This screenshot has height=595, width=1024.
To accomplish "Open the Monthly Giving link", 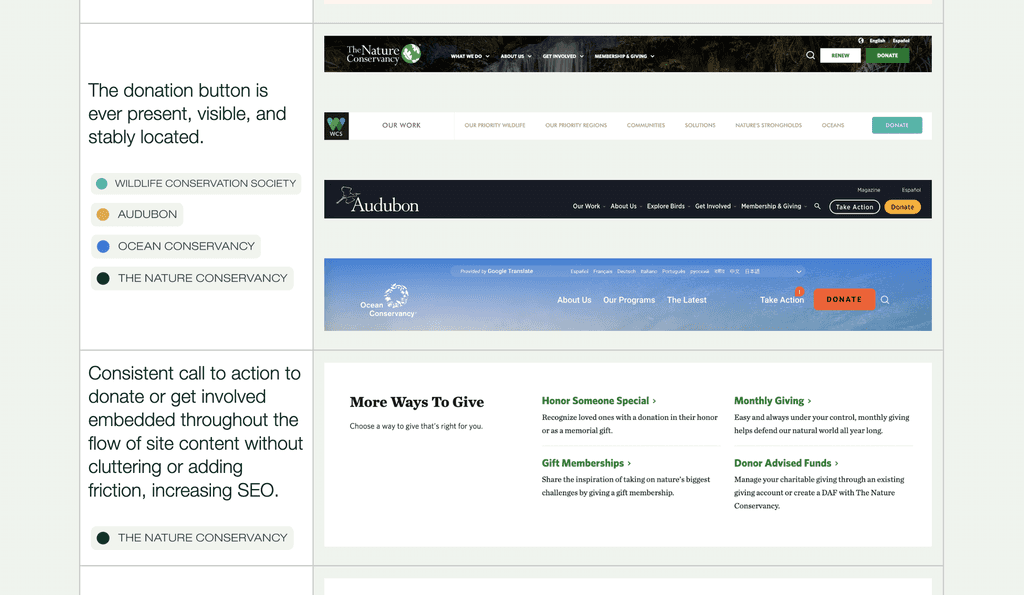I will click(773, 401).
